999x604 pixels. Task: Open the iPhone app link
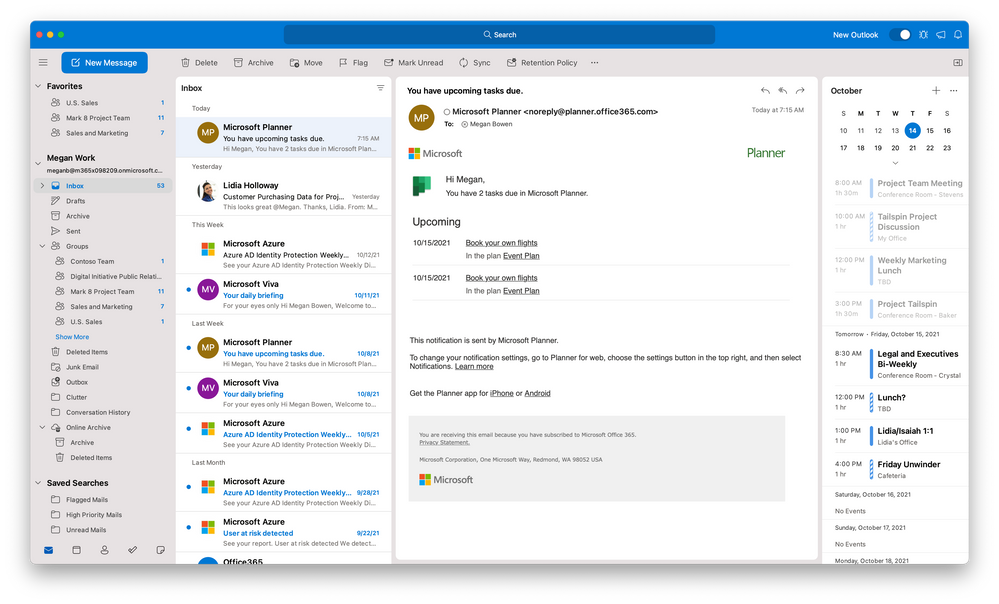pyautogui.click(x=501, y=393)
